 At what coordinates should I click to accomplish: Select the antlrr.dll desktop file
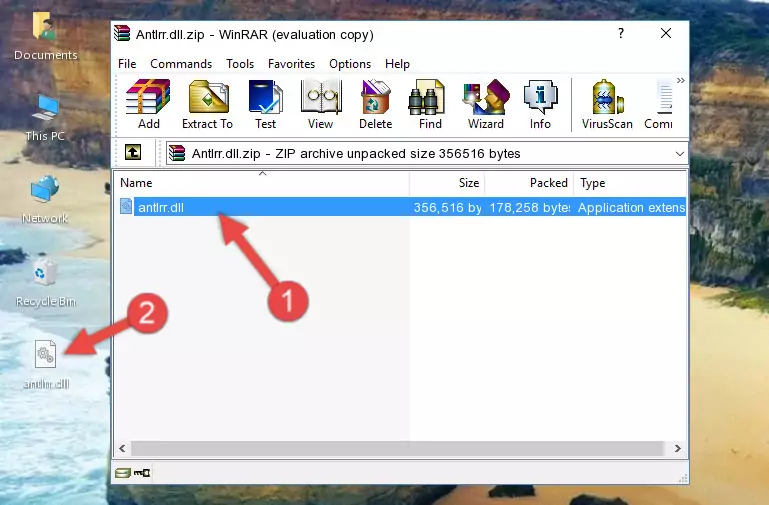tap(46, 365)
